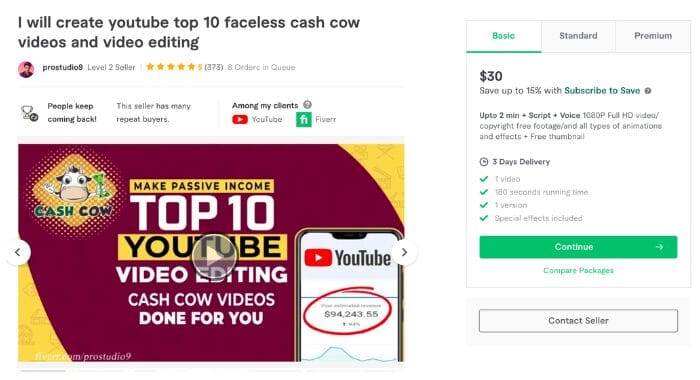
Task: Click the repeat buyers trophy icon
Action: [x=29, y=113]
